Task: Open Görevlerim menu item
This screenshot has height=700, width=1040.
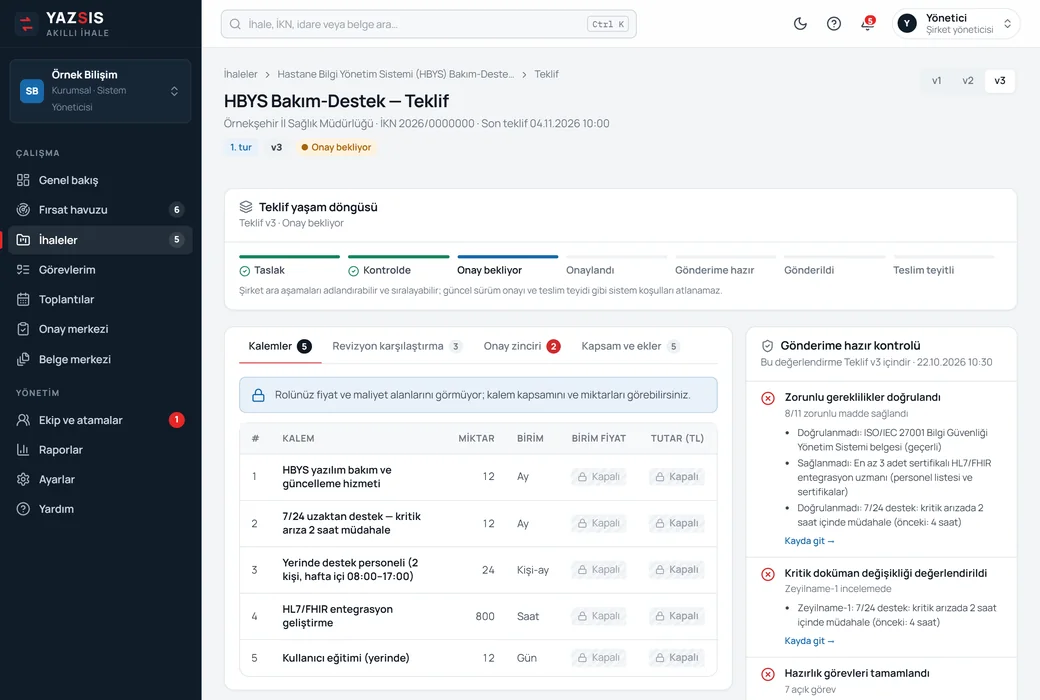Action: [100, 269]
